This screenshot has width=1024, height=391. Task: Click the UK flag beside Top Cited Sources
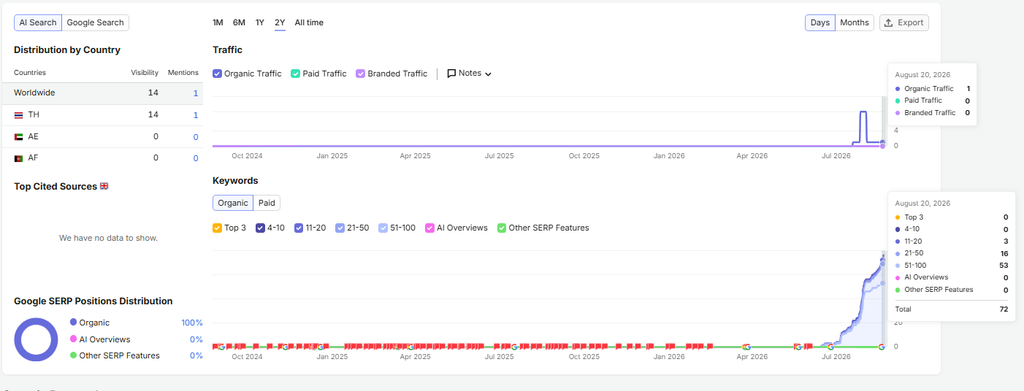point(104,186)
